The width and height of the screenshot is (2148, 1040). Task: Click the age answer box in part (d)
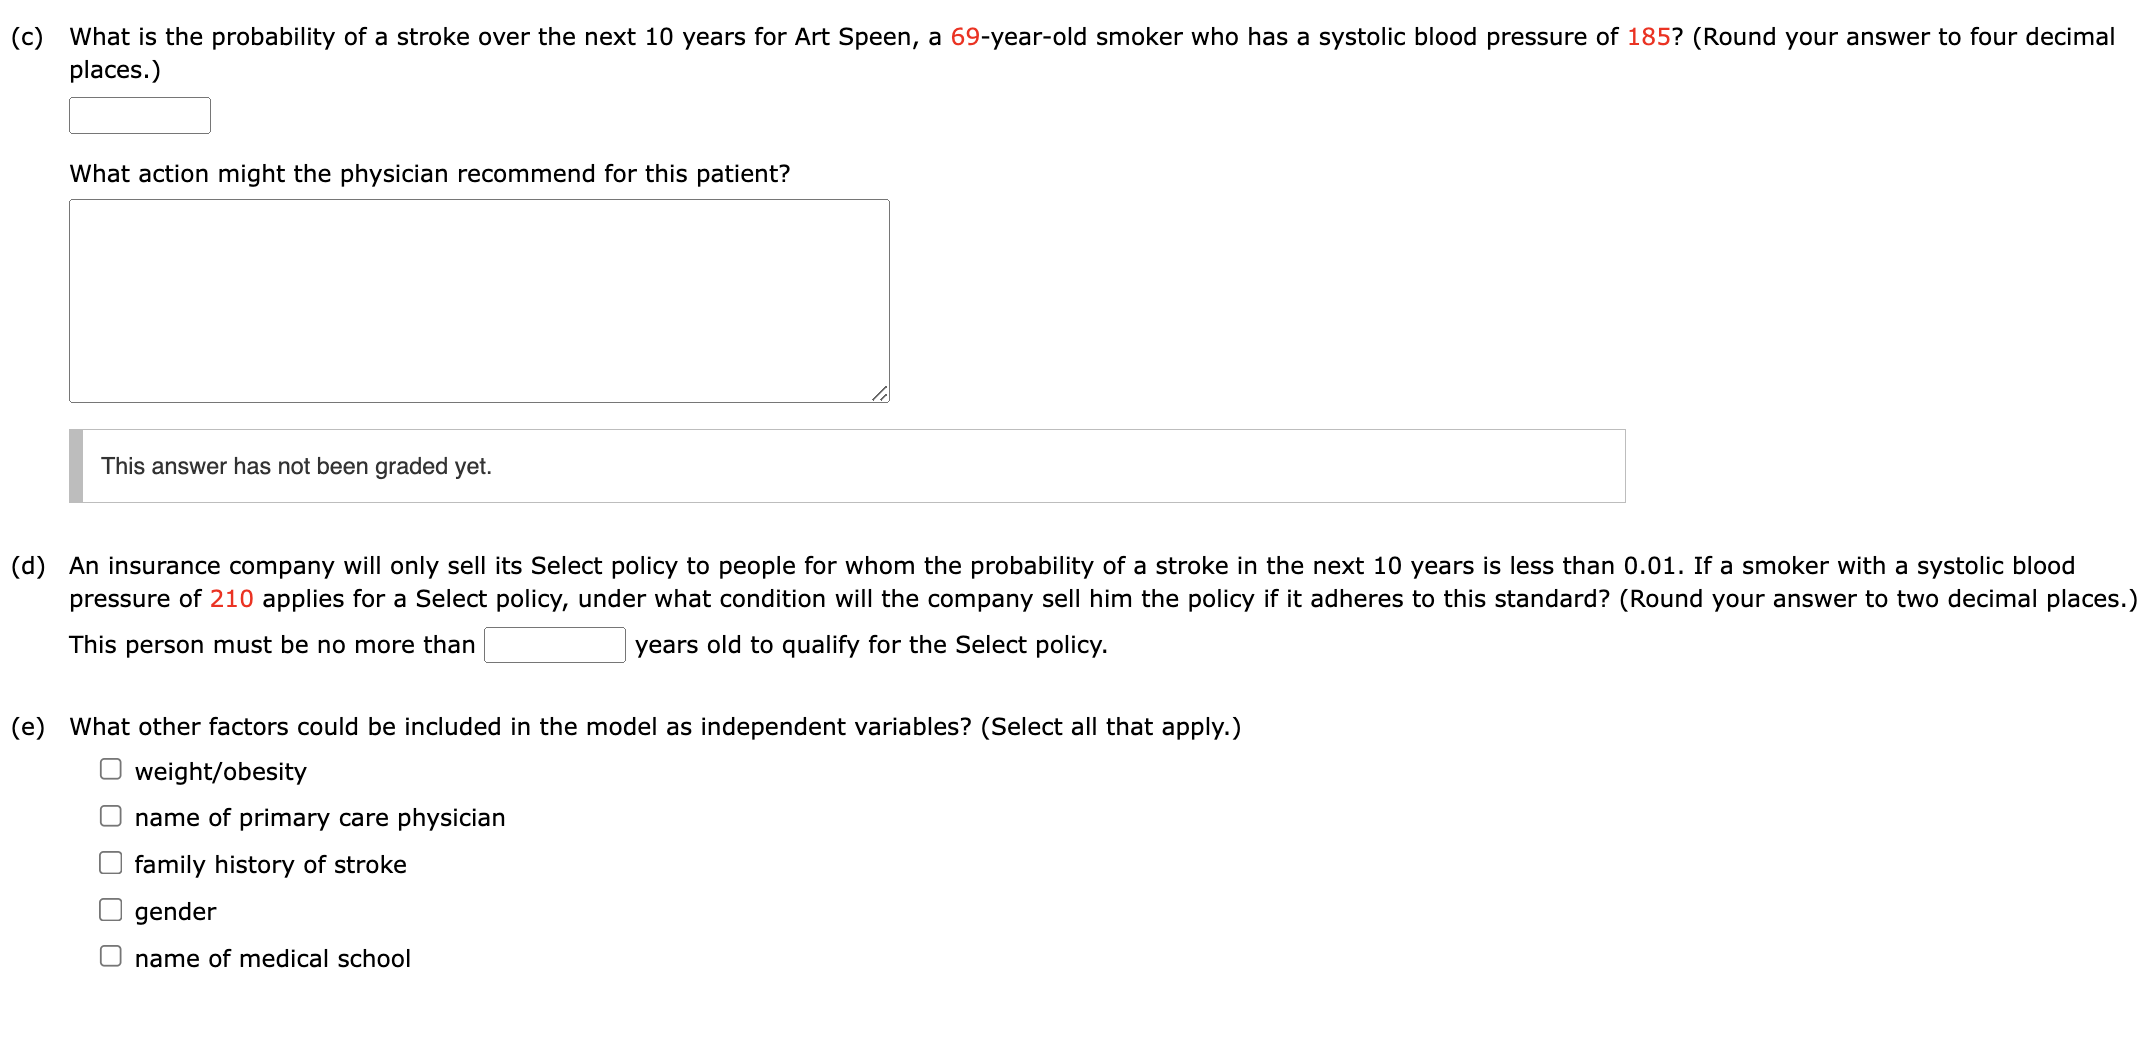click(554, 644)
